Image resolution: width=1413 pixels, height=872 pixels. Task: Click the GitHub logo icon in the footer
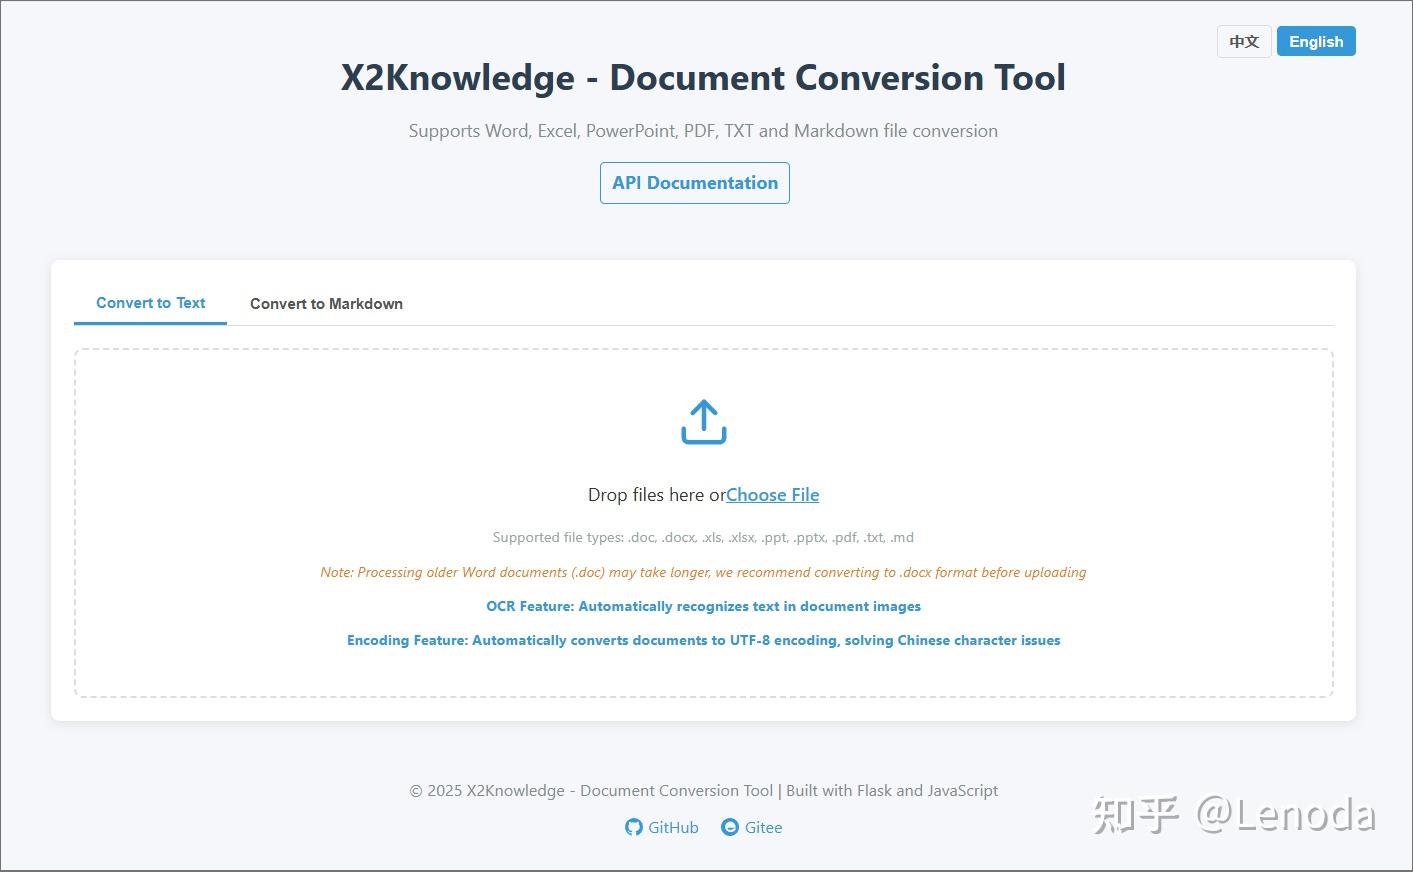[633, 827]
